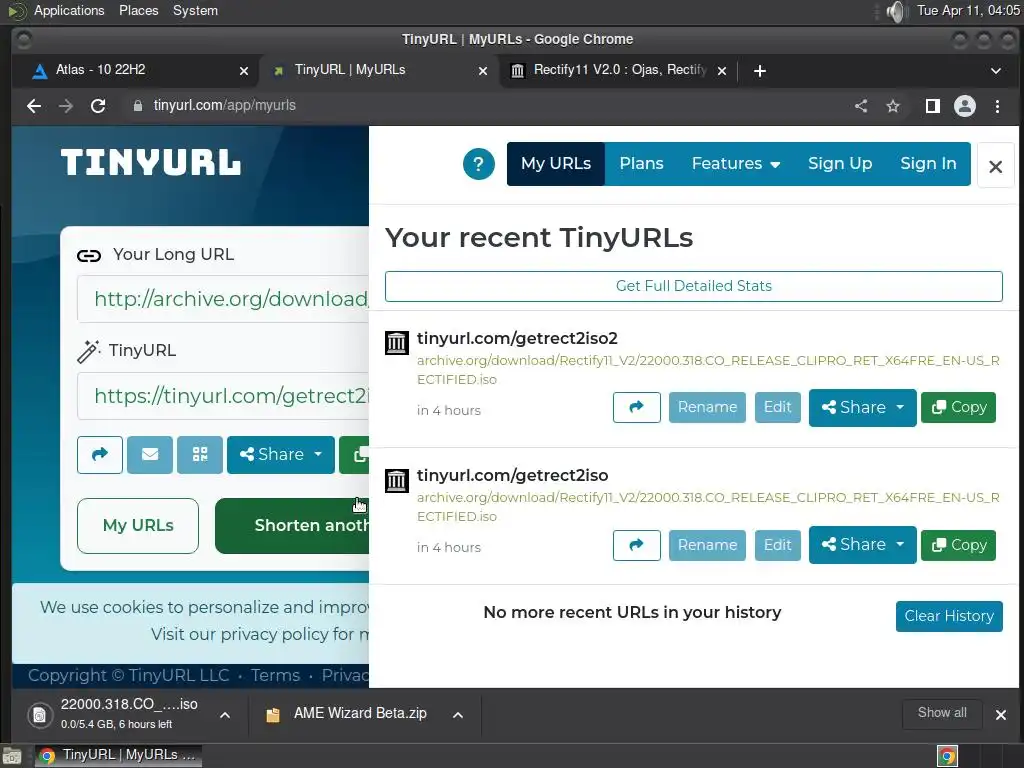
Task: Click Sign In in the nav bar
Action: [928, 164]
